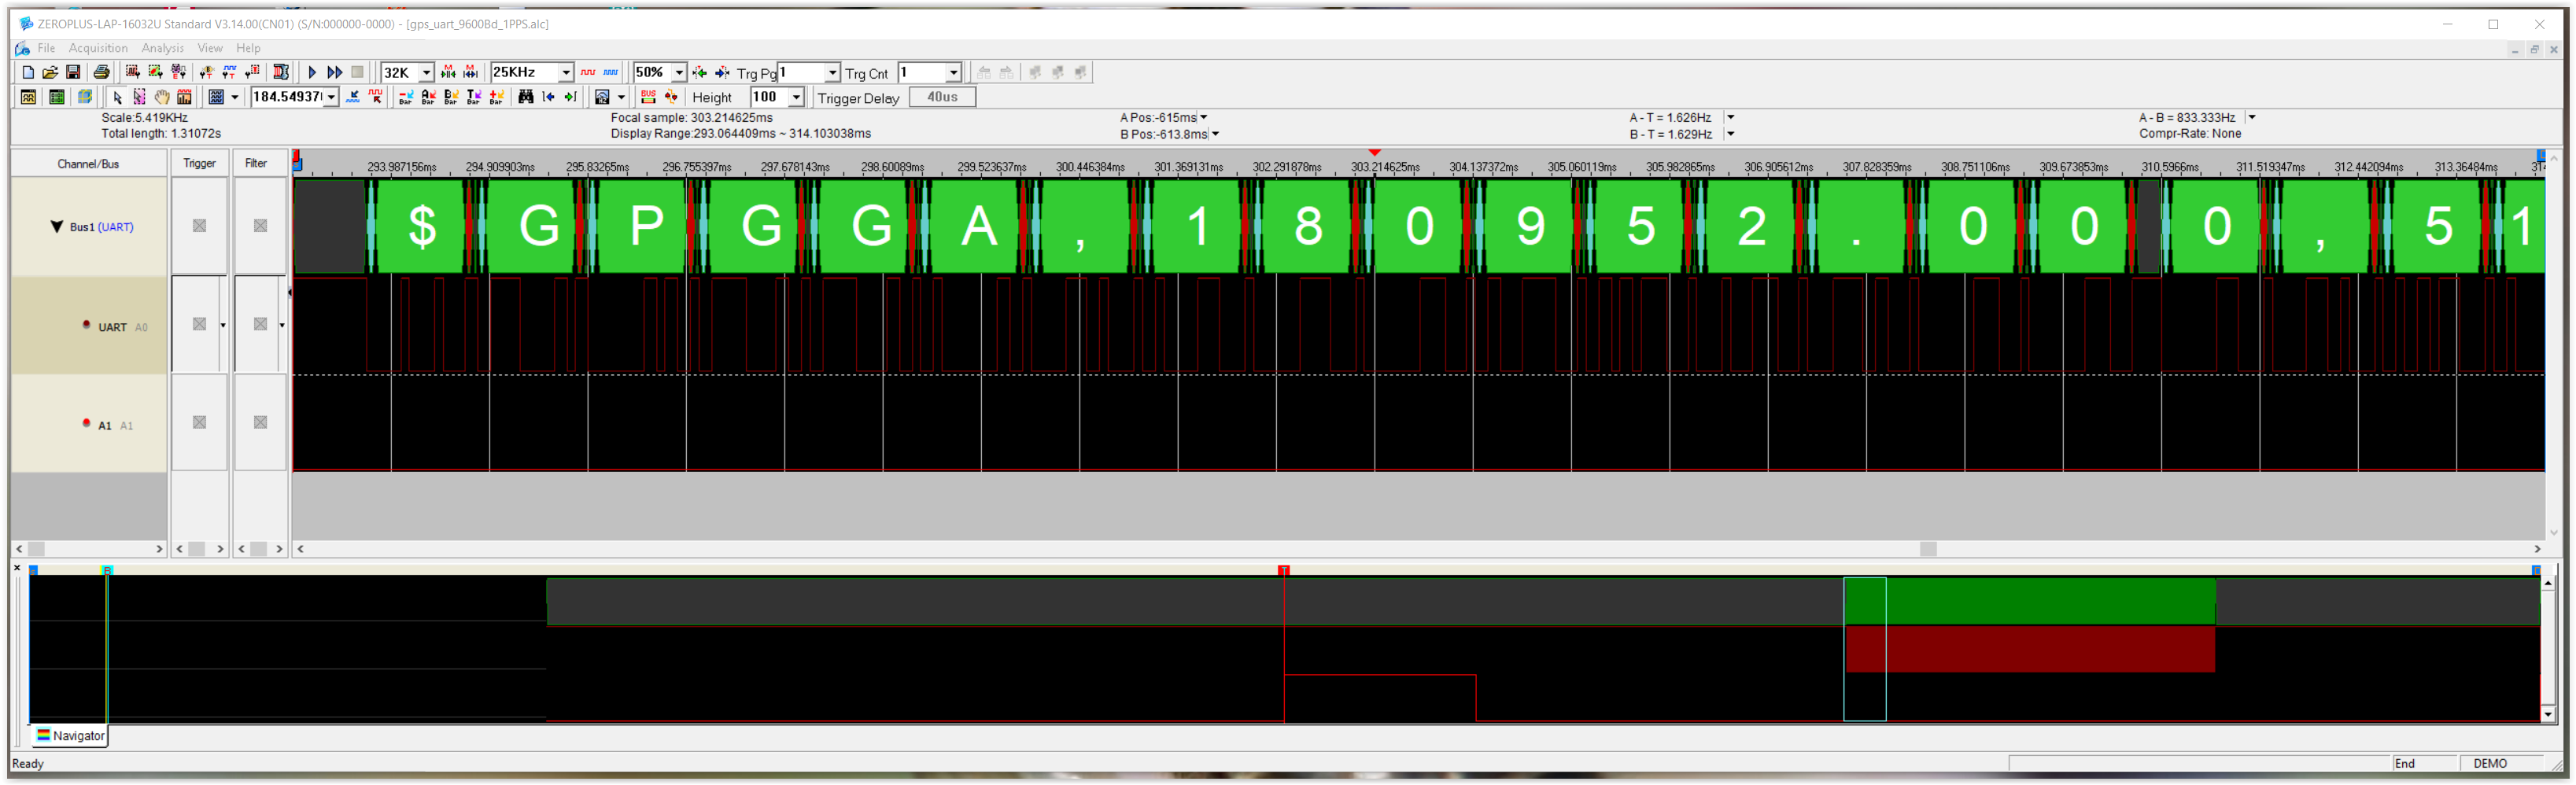Viewport: 2576px width, 785px height.
Task: Click the add A bar icon
Action: point(428,97)
